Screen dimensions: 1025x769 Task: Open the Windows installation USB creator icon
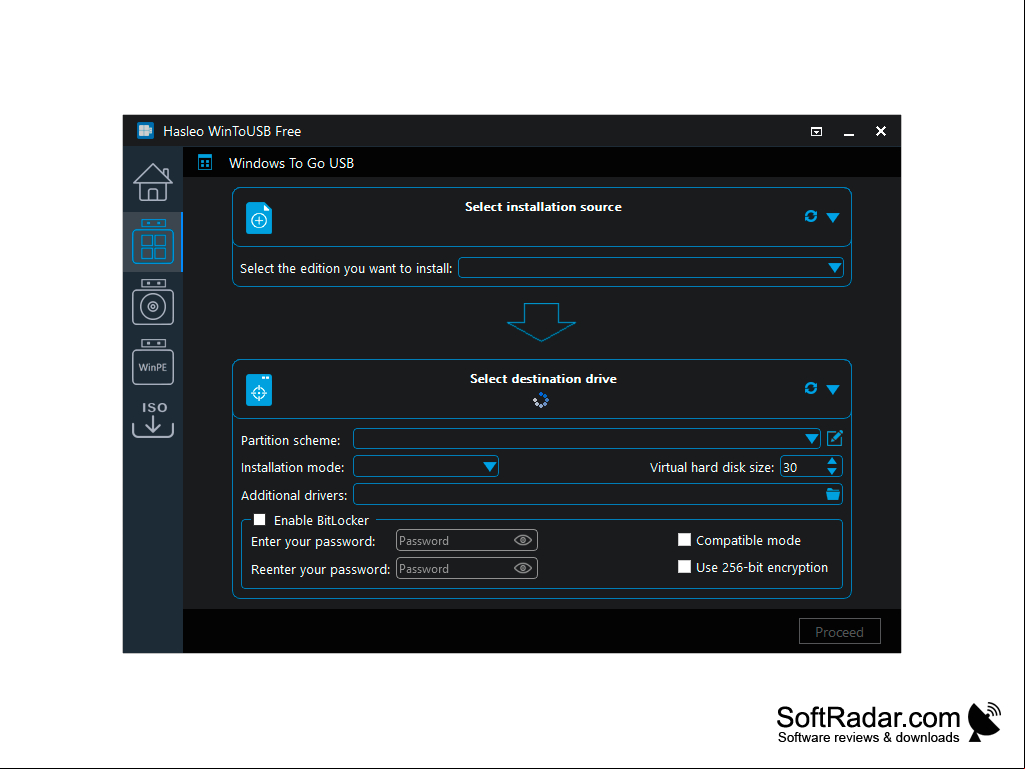(x=153, y=302)
